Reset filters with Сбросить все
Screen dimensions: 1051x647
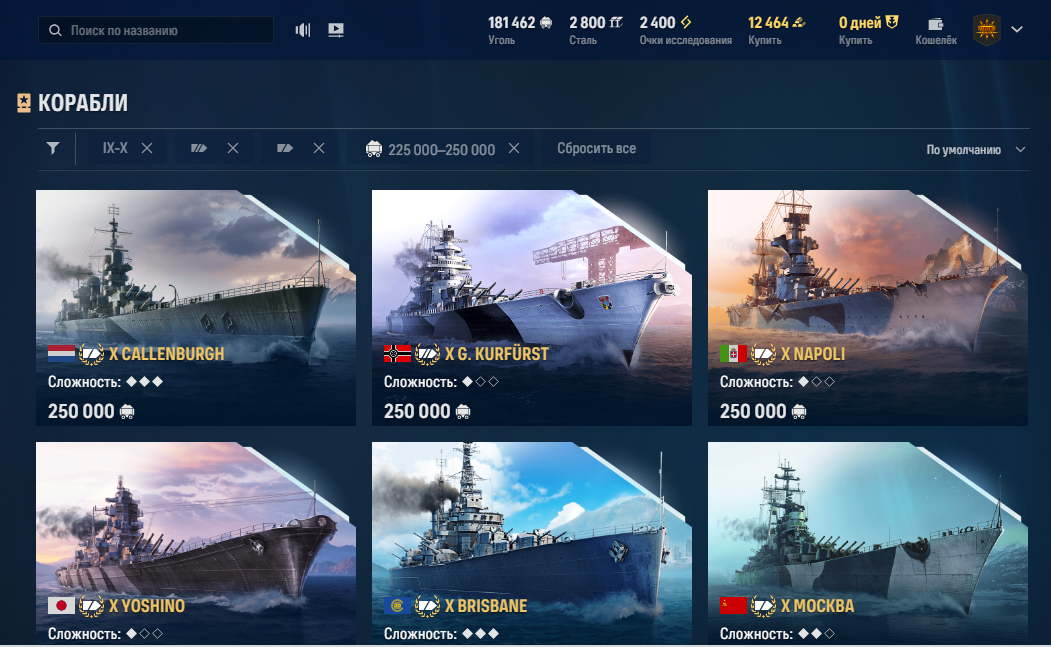597,148
